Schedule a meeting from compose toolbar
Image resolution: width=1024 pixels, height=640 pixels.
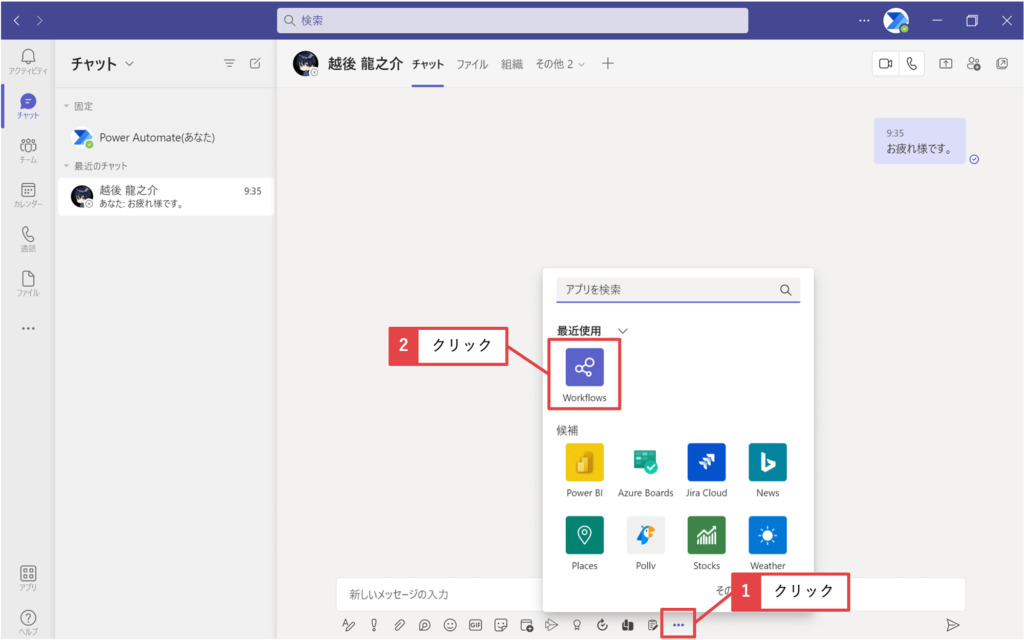[x=526, y=625]
